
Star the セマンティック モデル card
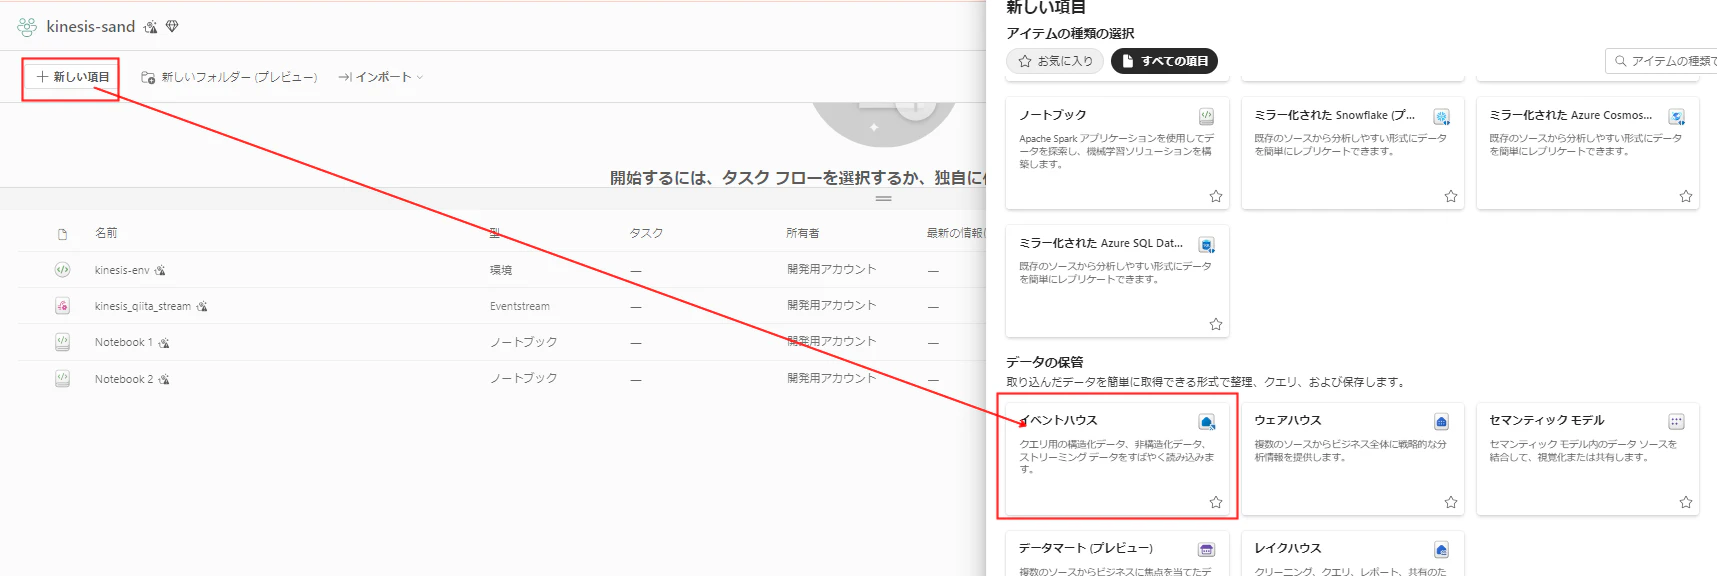(x=1686, y=502)
